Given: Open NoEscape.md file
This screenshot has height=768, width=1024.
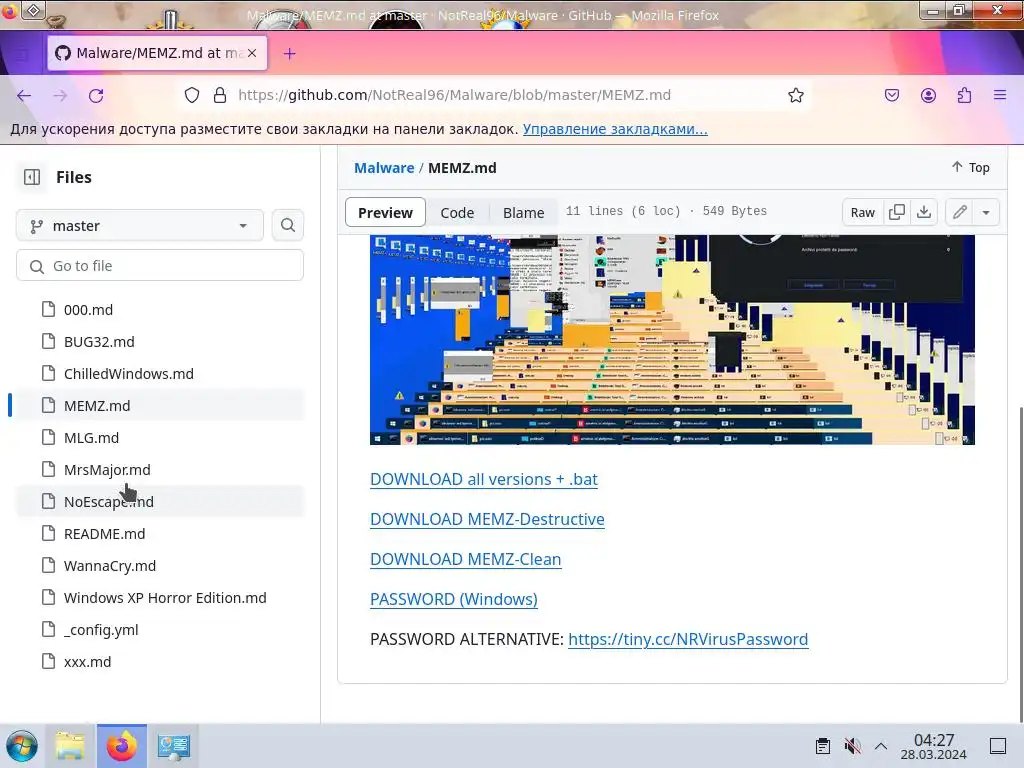Looking at the screenshot, I should coord(160,502).
